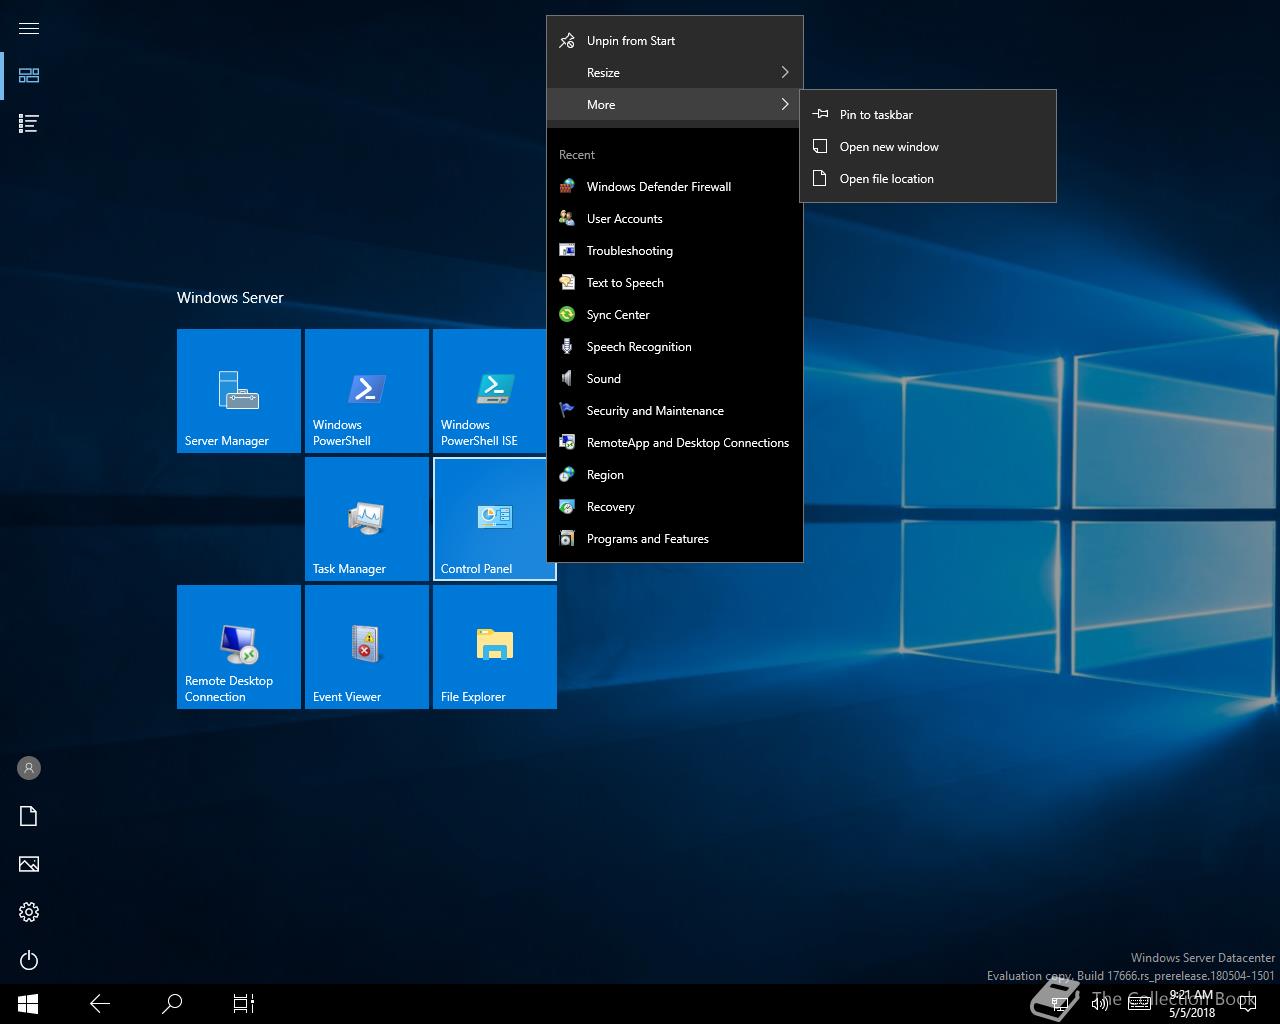Open recent User Accounts item
The width and height of the screenshot is (1280, 1024).
click(675, 219)
